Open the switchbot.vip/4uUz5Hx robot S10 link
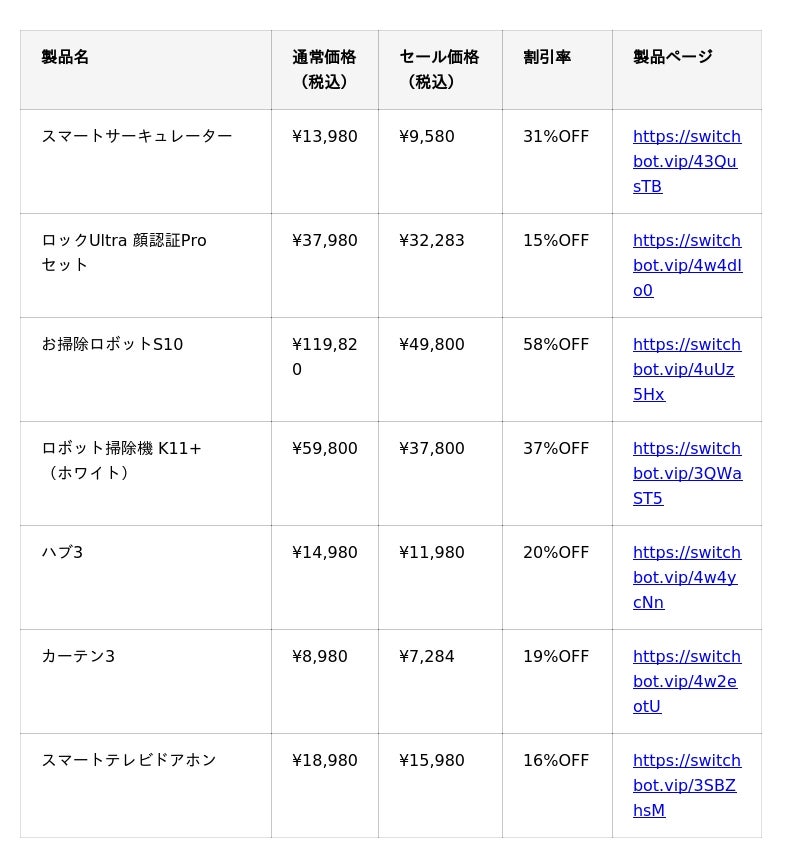The height and width of the screenshot is (868, 800). coord(687,369)
